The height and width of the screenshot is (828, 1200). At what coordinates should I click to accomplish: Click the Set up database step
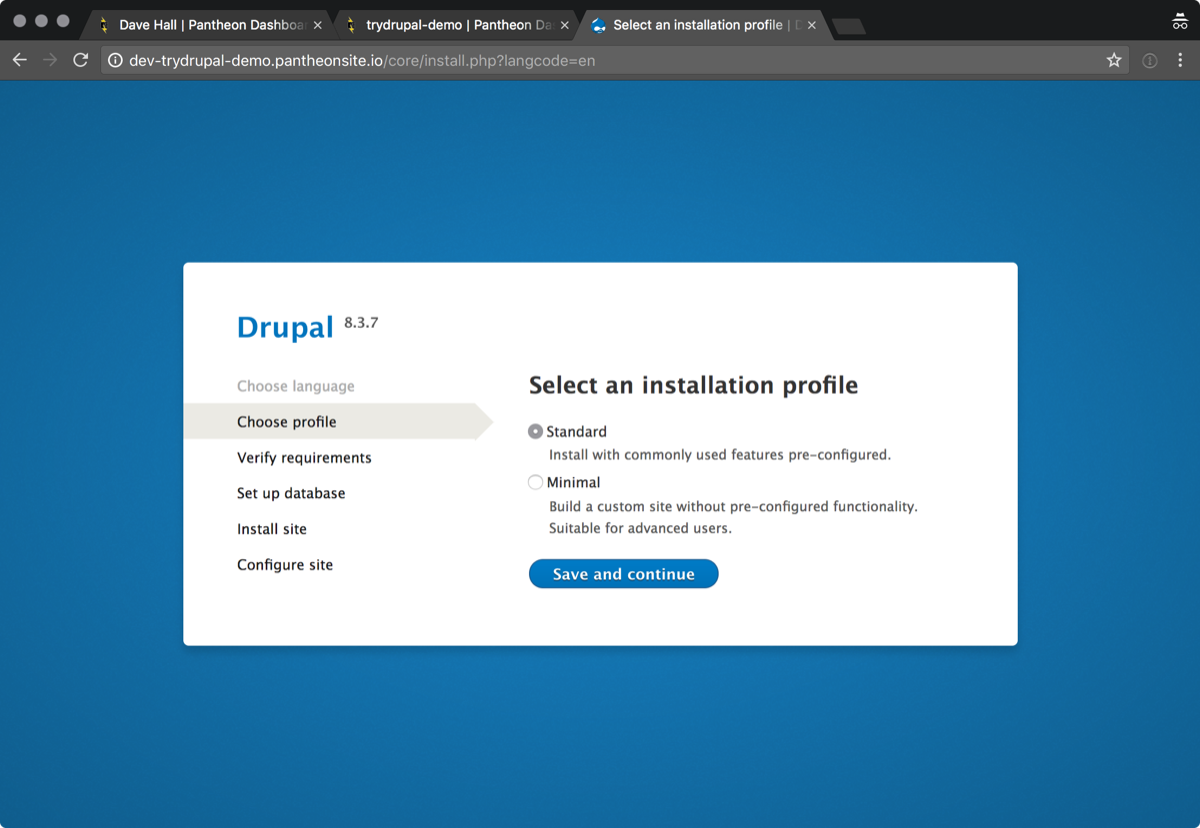(291, 493)
